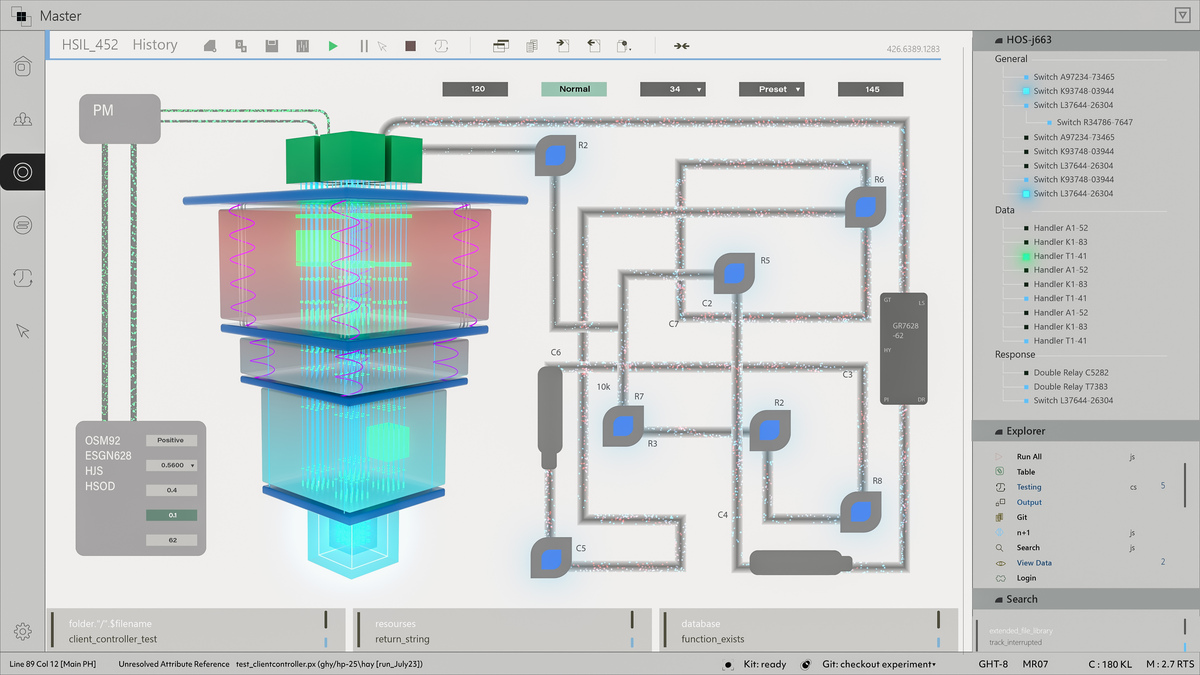Click the R6 relay node in circuit
Image resolution: width=1200 pixels, height=675 pixels.
pyautogui.click(x=865, y=206)
